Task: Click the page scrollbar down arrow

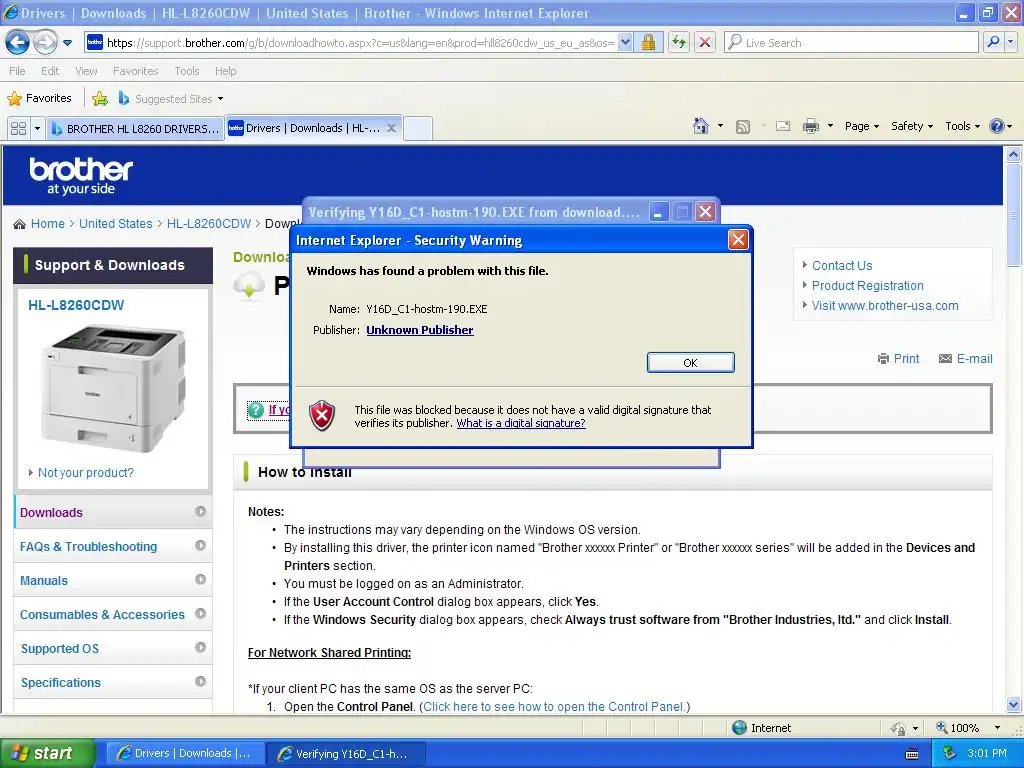Action: coord(1013,704)
